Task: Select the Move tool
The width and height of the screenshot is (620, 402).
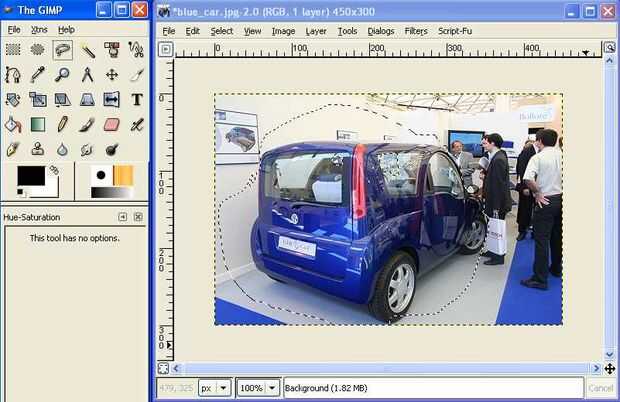Action: 112,75
